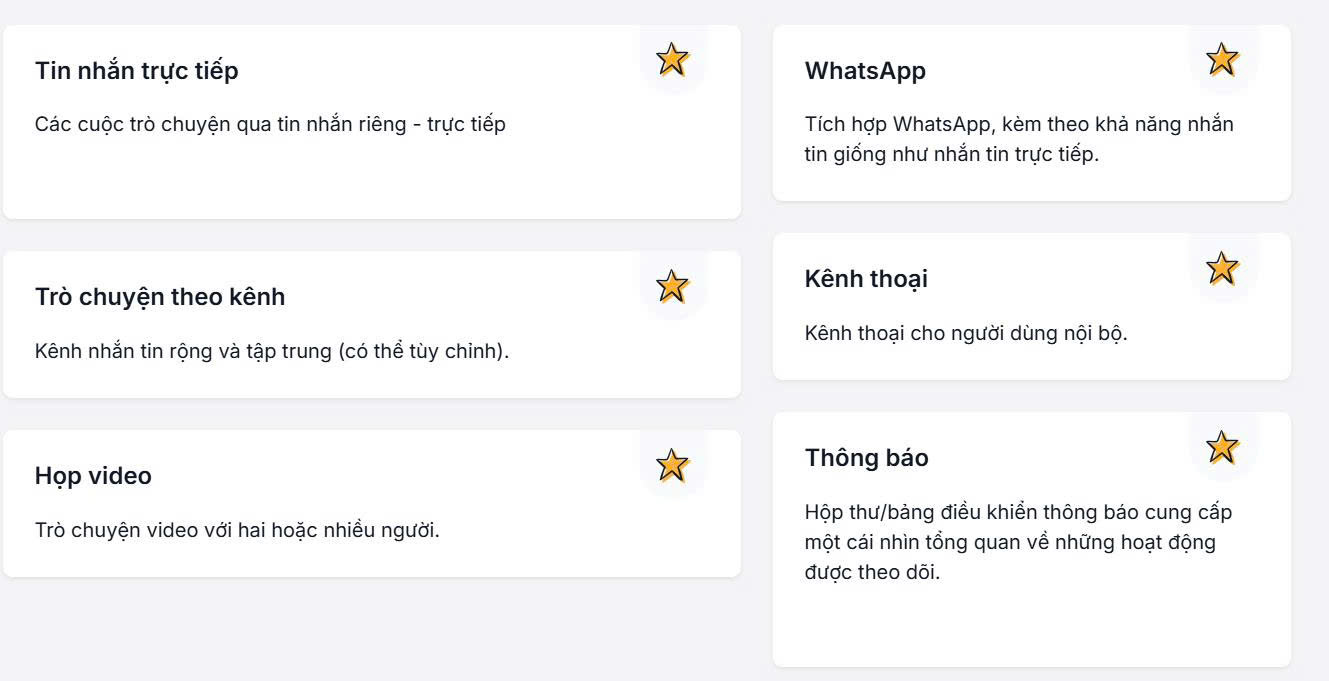The height and width of the screenshot is (681, 1329).
Task: Click the description "Các cuộc trò chuyện qua tin nhắn riêng"
Action: (x=270, y=125)
